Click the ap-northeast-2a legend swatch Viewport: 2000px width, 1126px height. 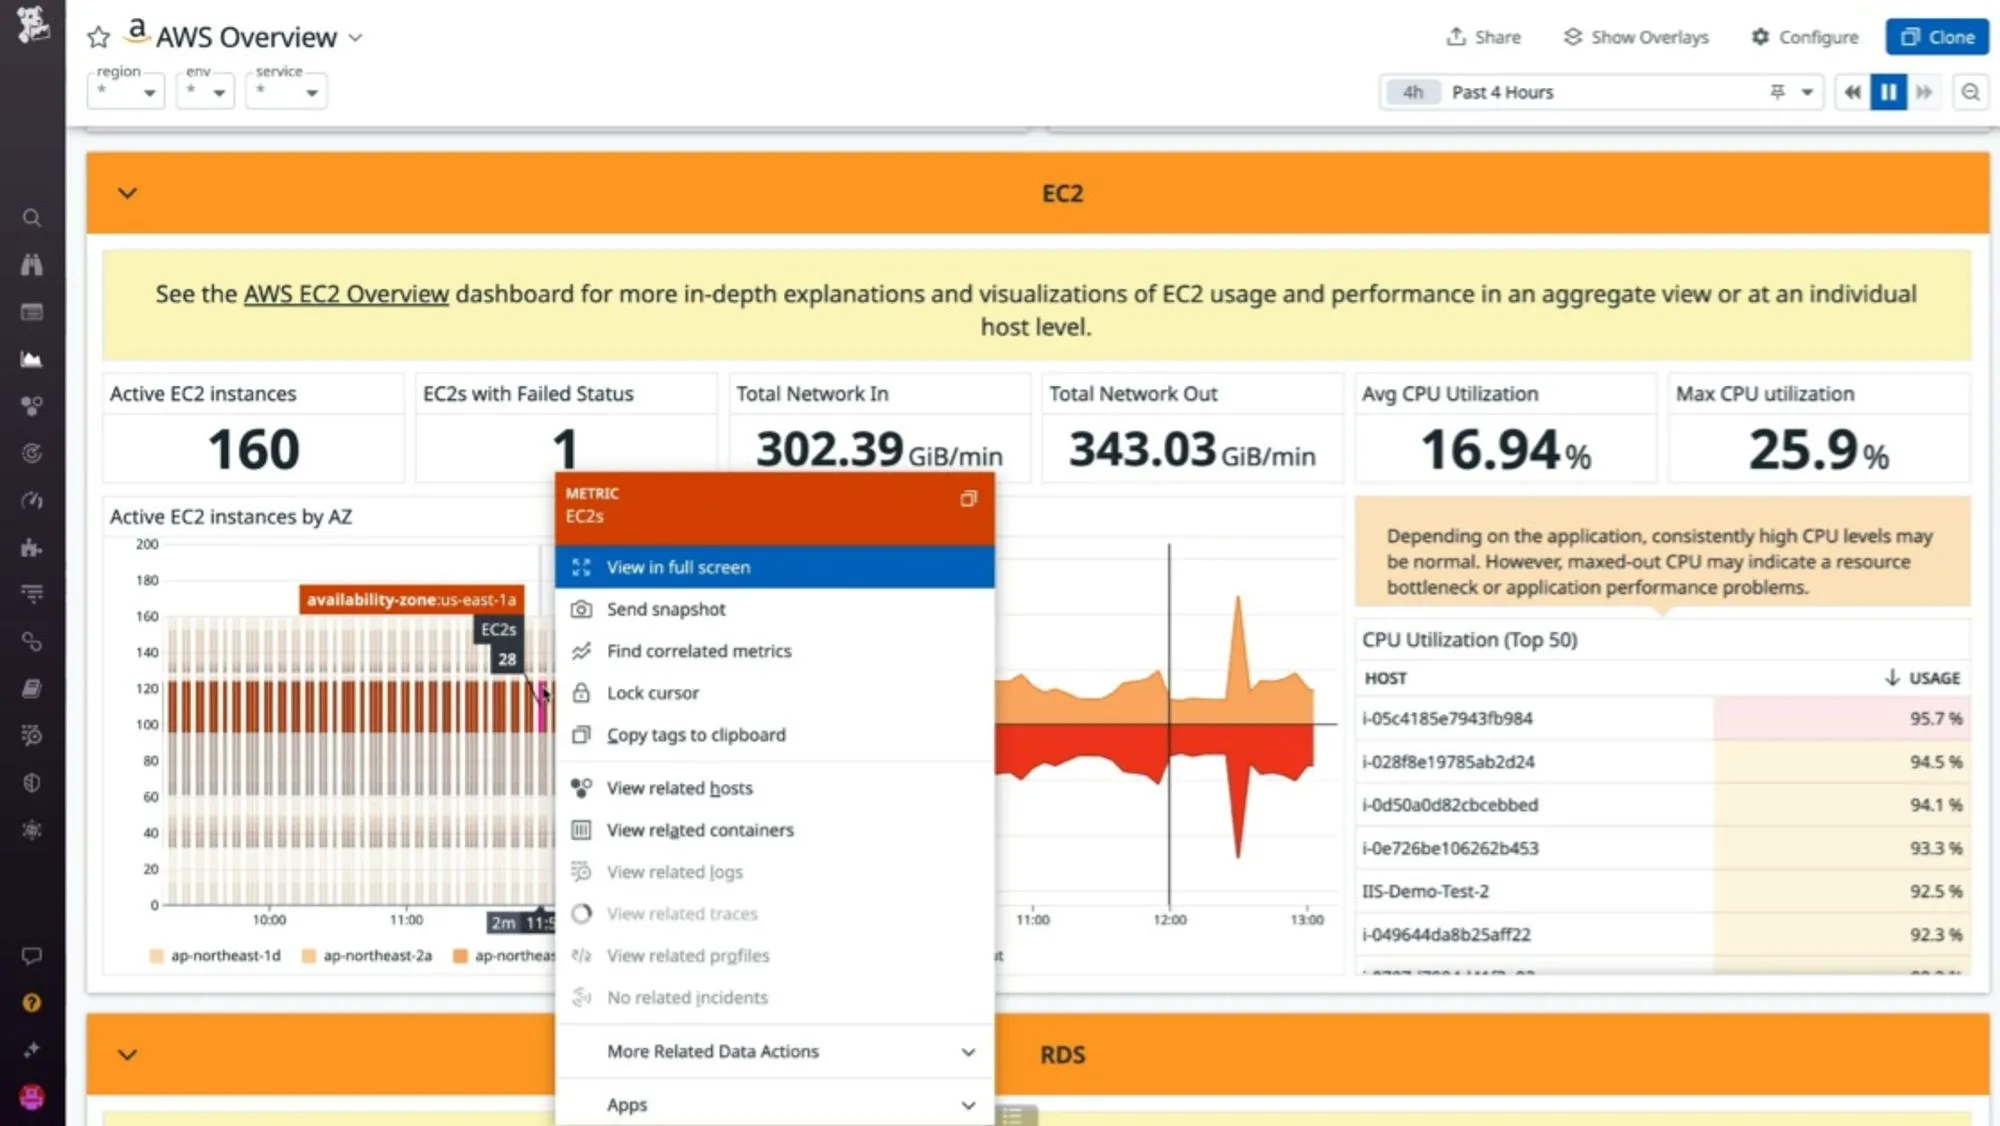point(309,956)
